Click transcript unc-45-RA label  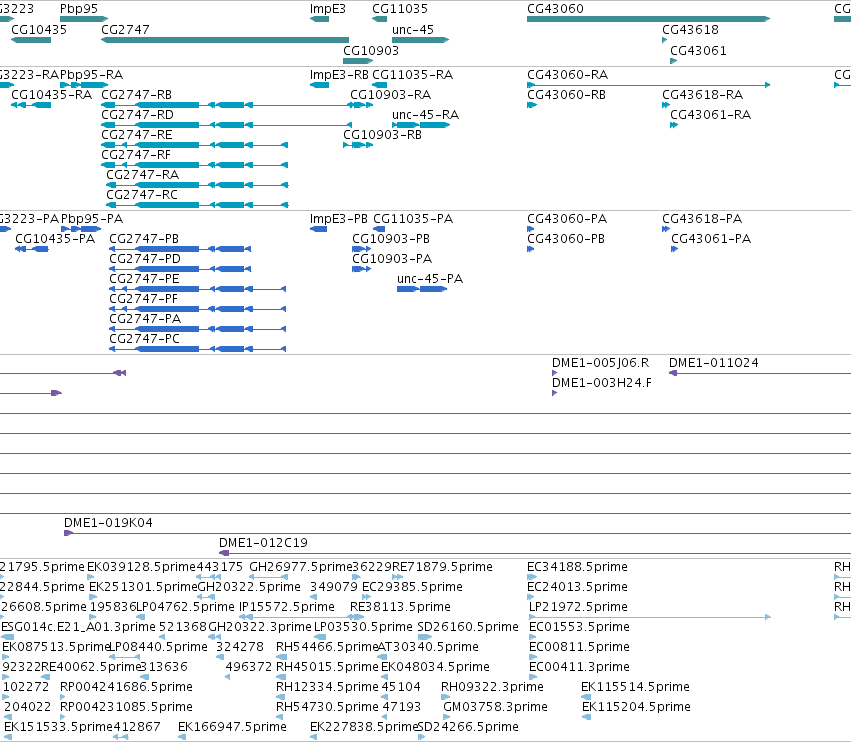(x=426, y=115)
